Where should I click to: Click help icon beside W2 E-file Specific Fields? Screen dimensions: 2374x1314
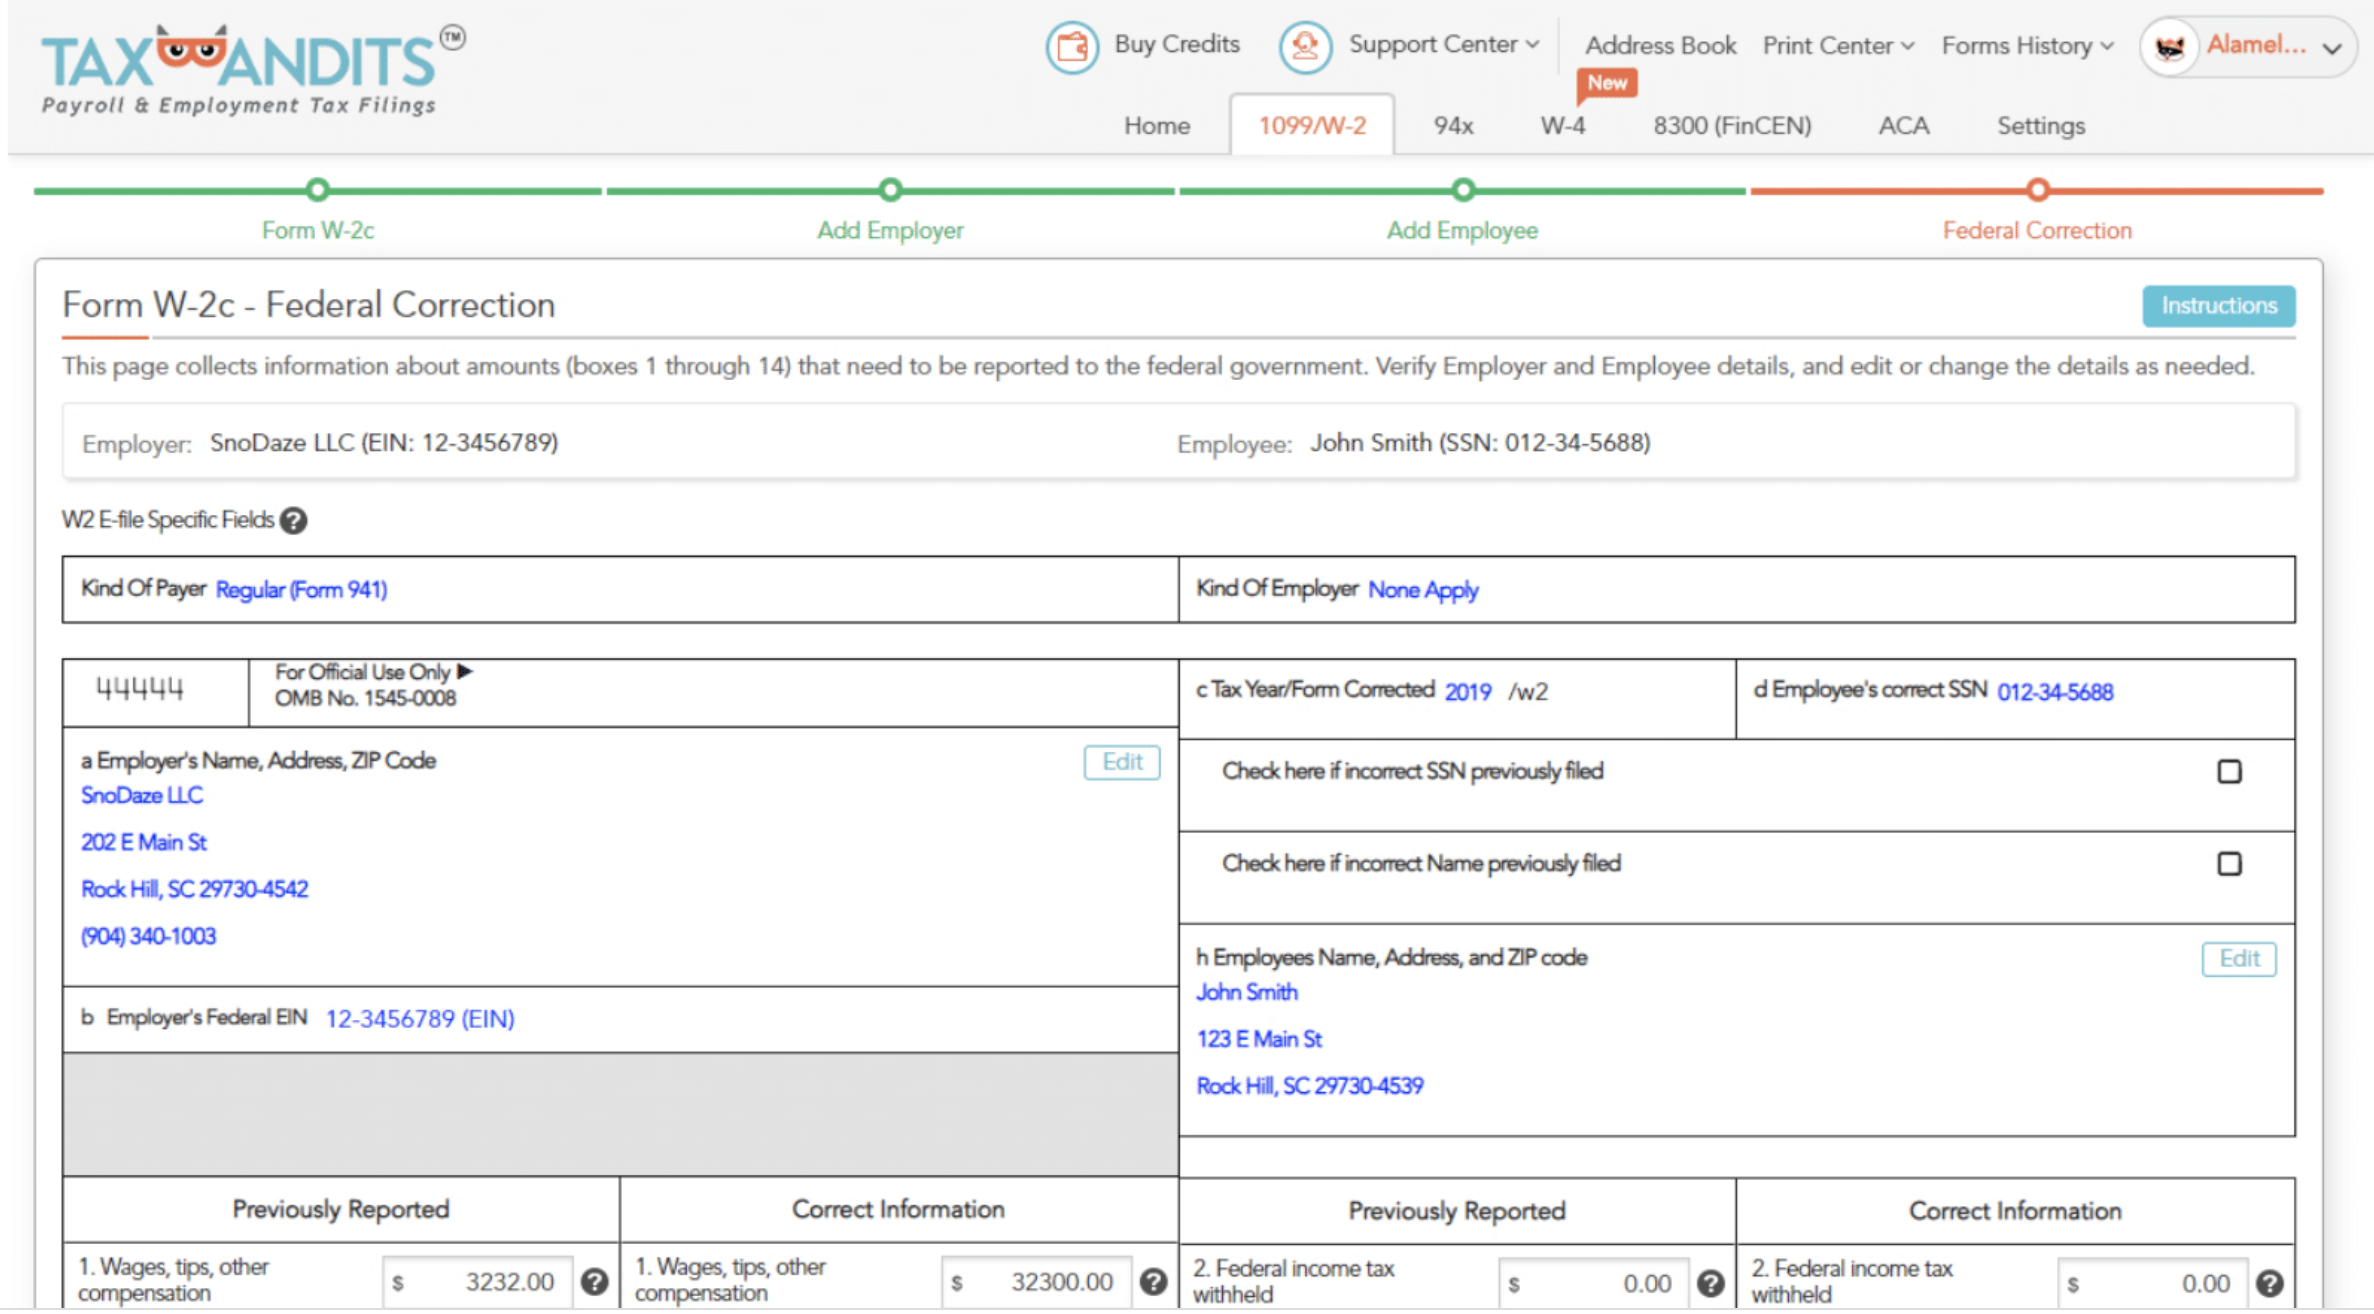(x=293, y=520)
